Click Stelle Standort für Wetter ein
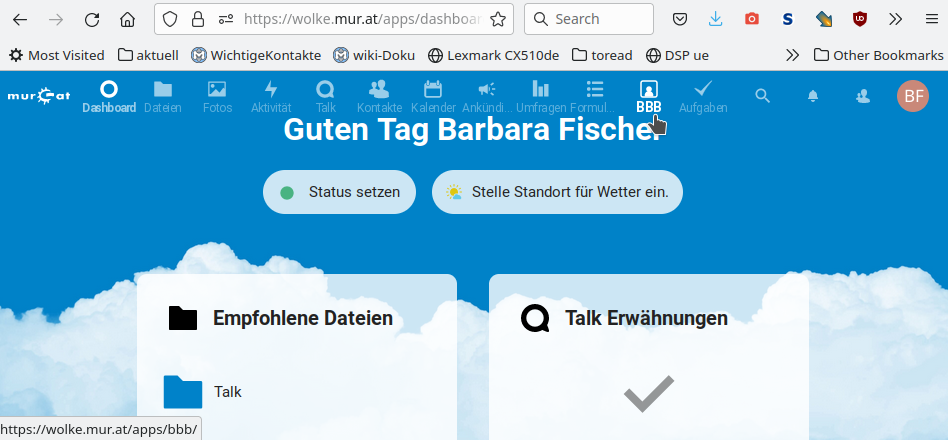Viewport: 948px width, 440px height. pyautogui.click(x=557, y=192)
